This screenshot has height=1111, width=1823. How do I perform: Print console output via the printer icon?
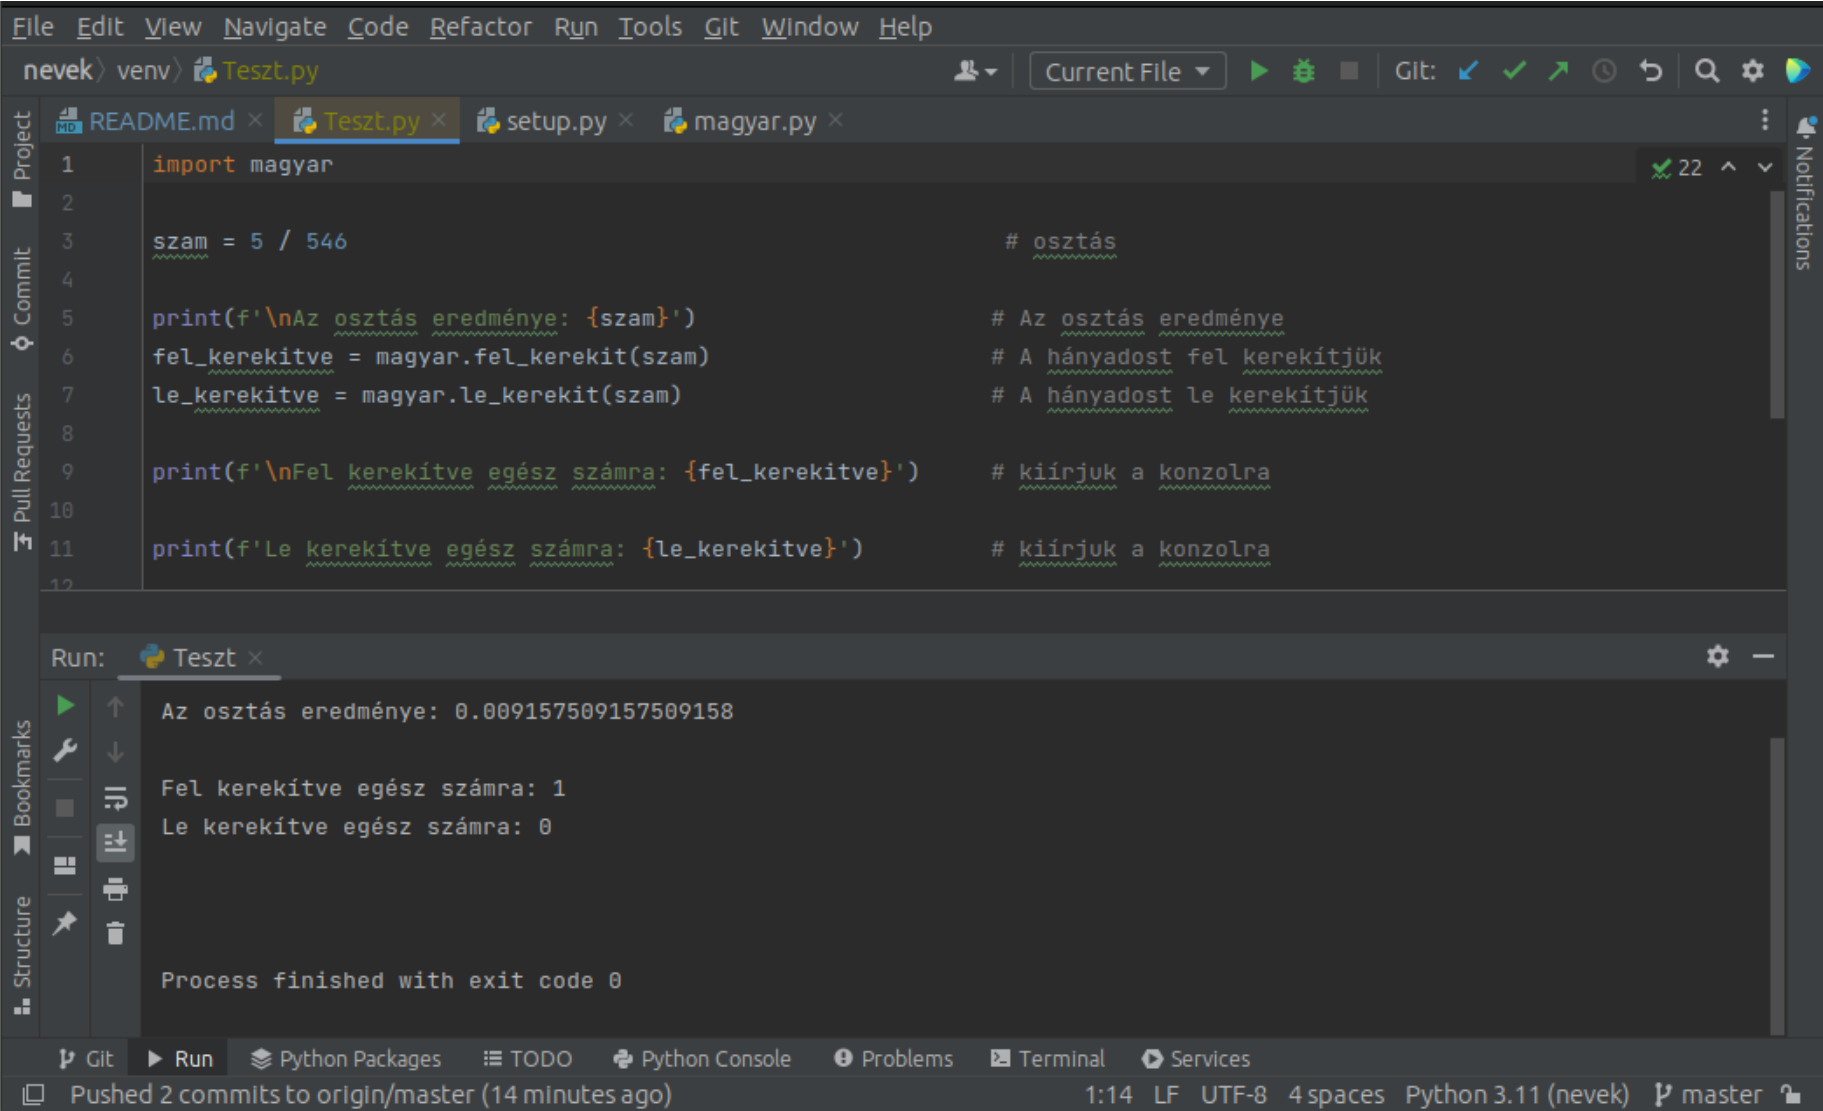click(114, 889)
